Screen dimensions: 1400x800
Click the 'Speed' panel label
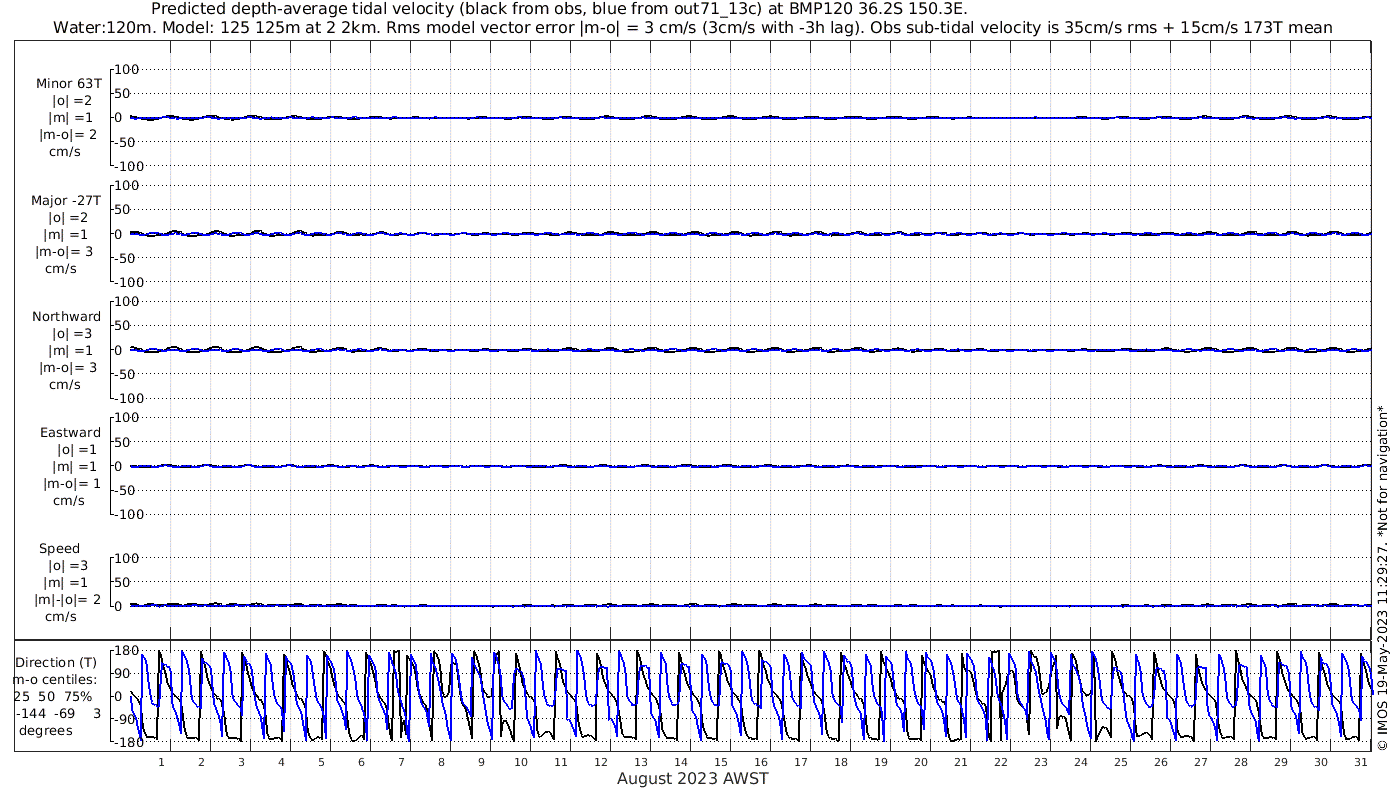pyautogui.click(x=59, y=549)
